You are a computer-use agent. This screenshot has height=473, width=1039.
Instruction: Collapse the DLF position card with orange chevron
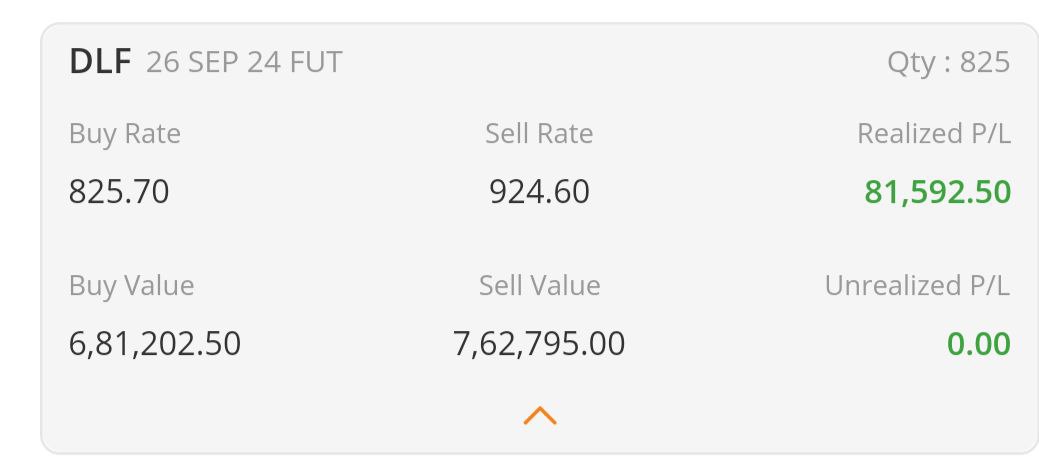click(x=539, y=416)
